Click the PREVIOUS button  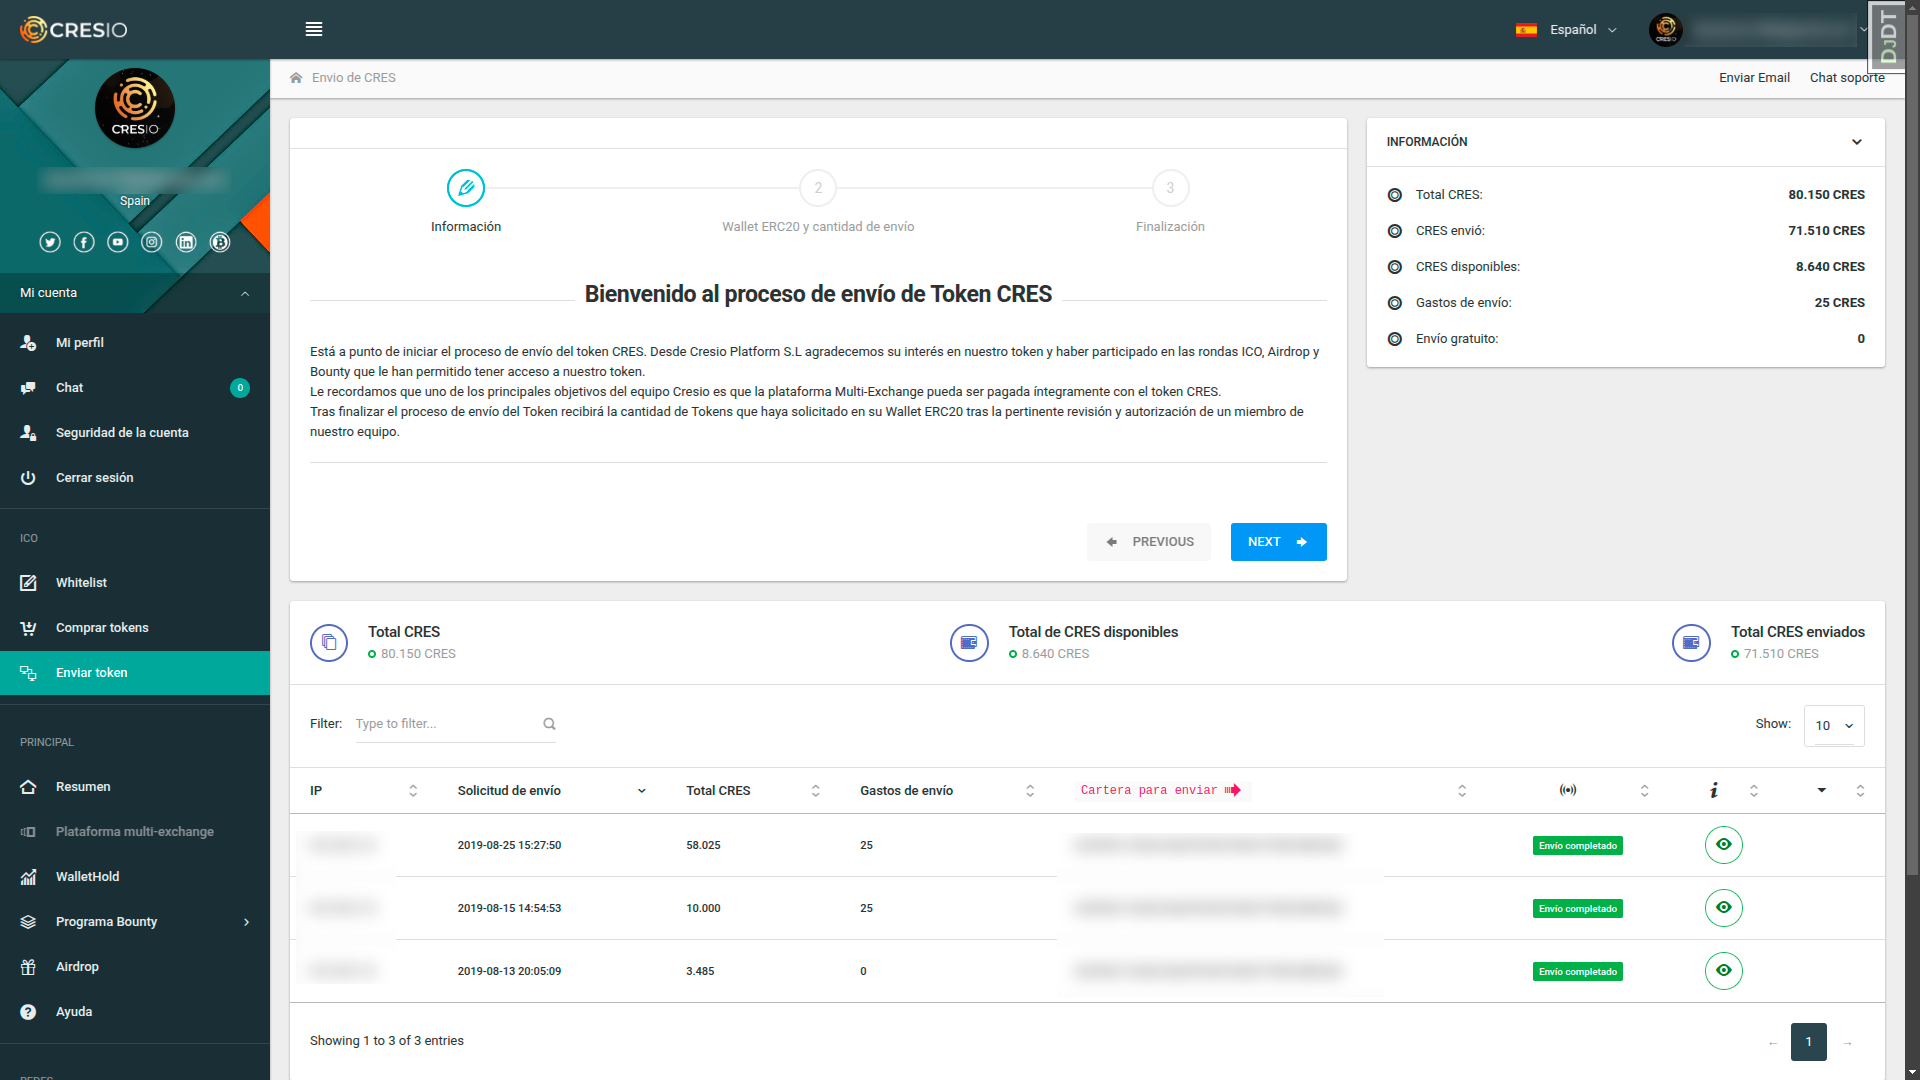pos(1149,542)
